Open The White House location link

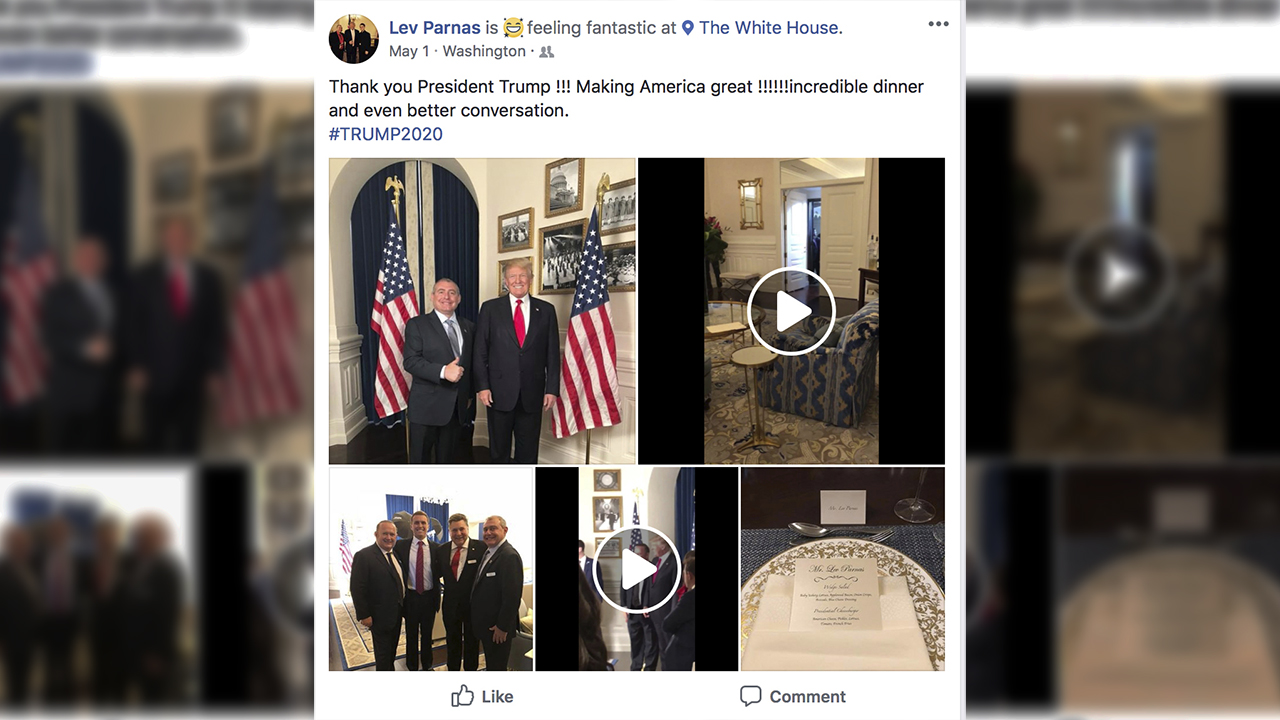[x=770, y=28]
